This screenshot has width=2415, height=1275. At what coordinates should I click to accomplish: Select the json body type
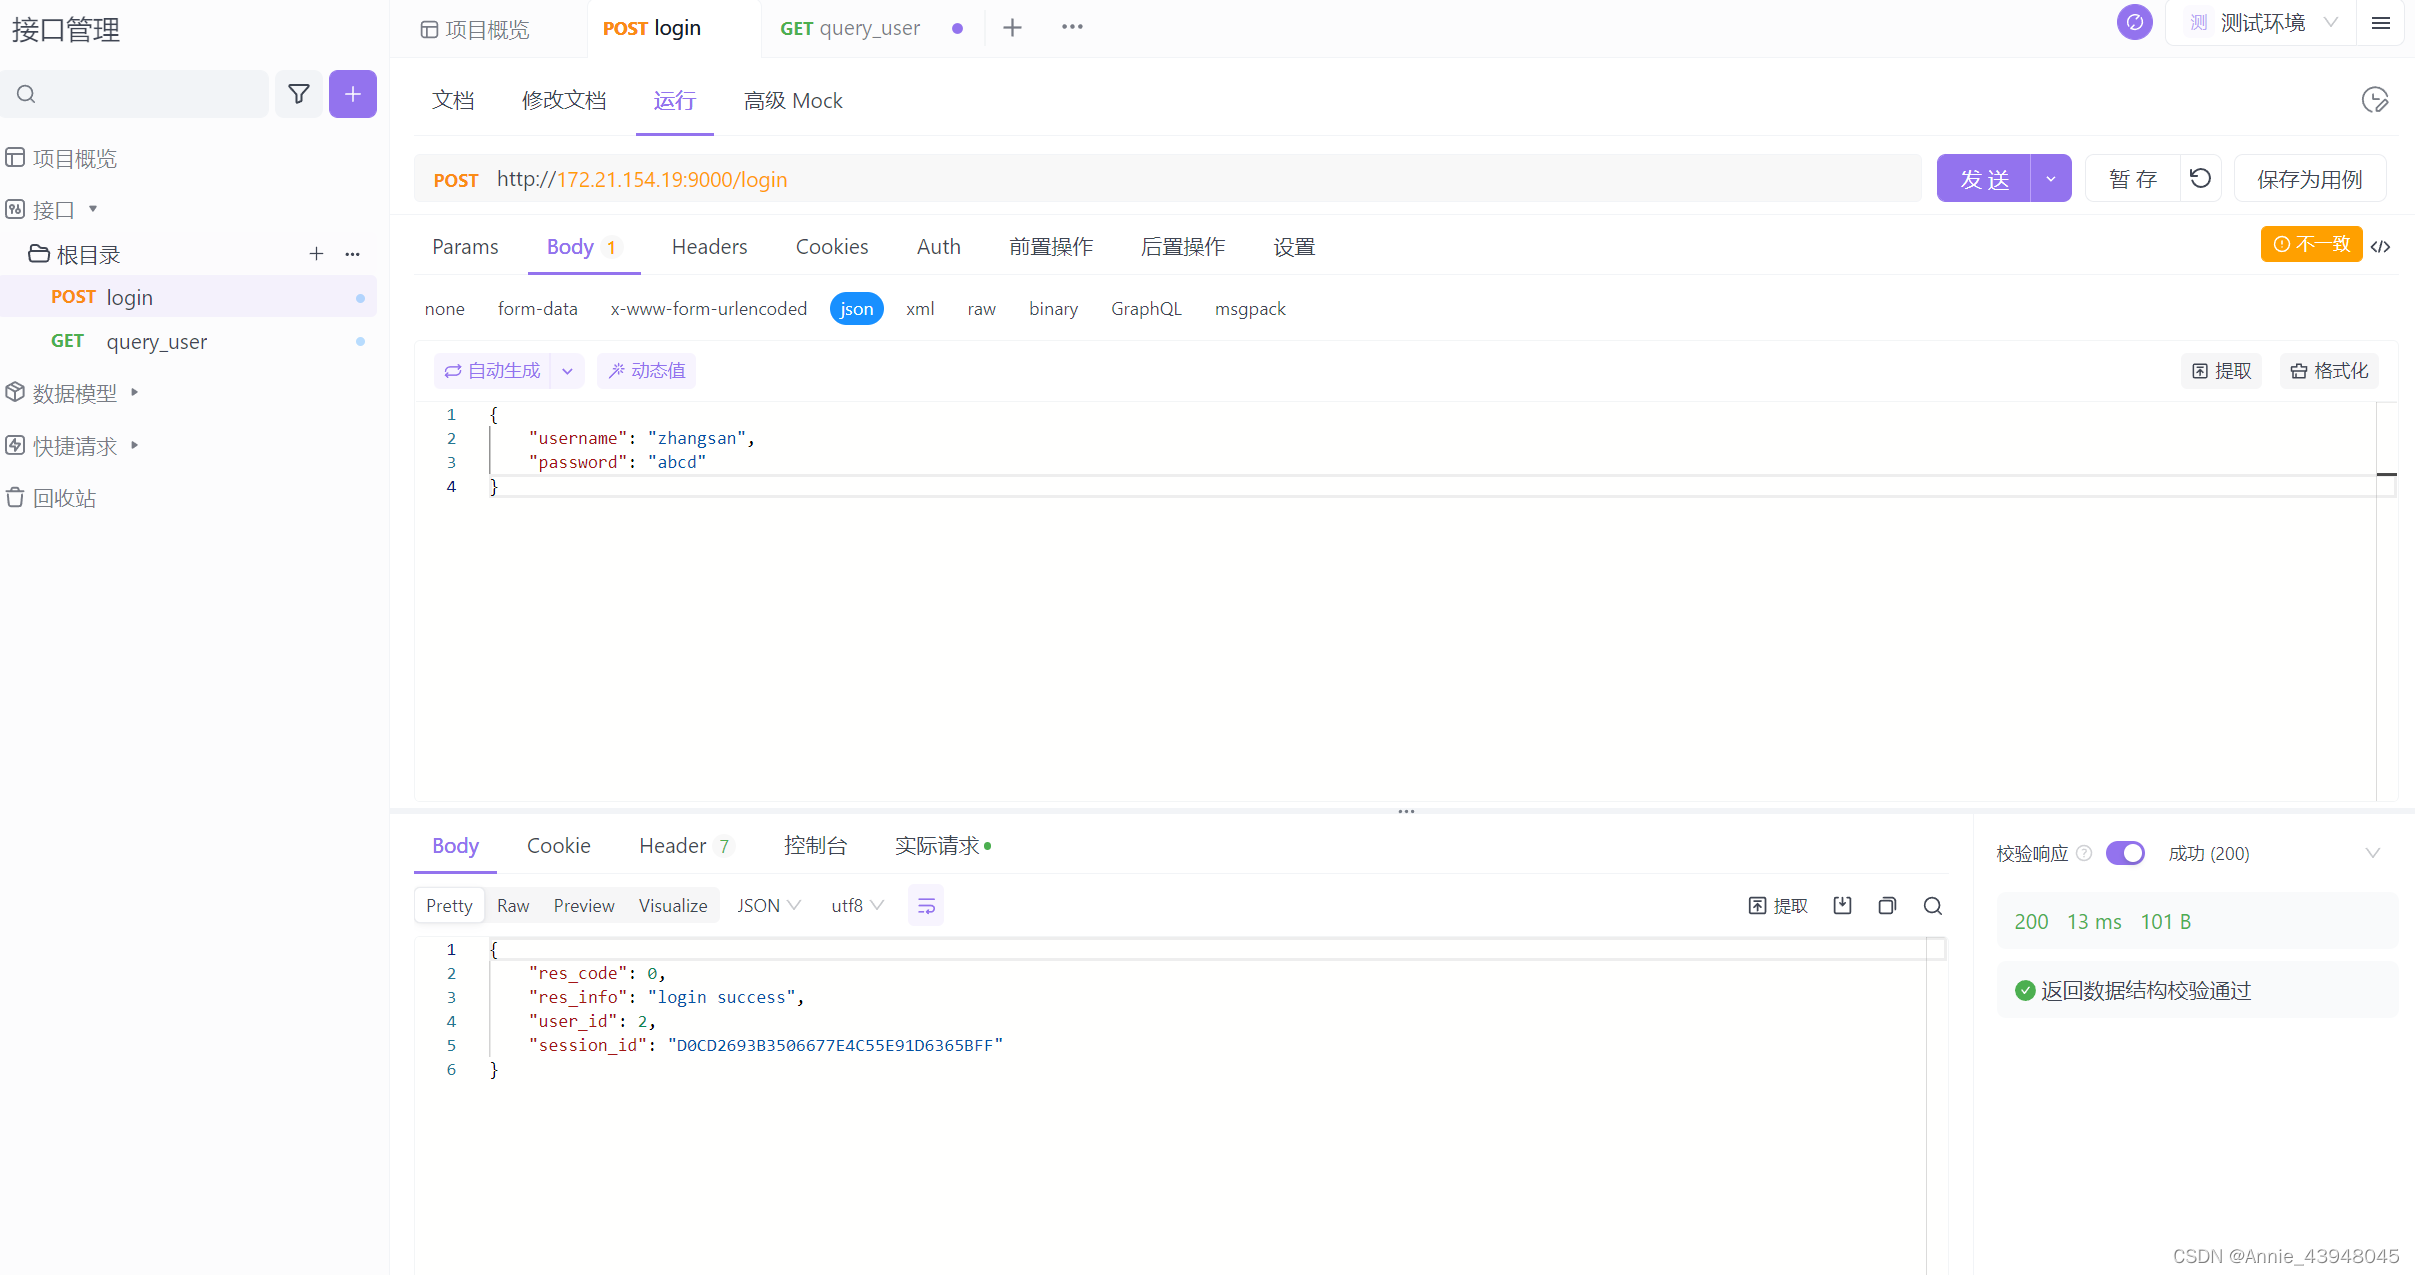coord(857,309)
